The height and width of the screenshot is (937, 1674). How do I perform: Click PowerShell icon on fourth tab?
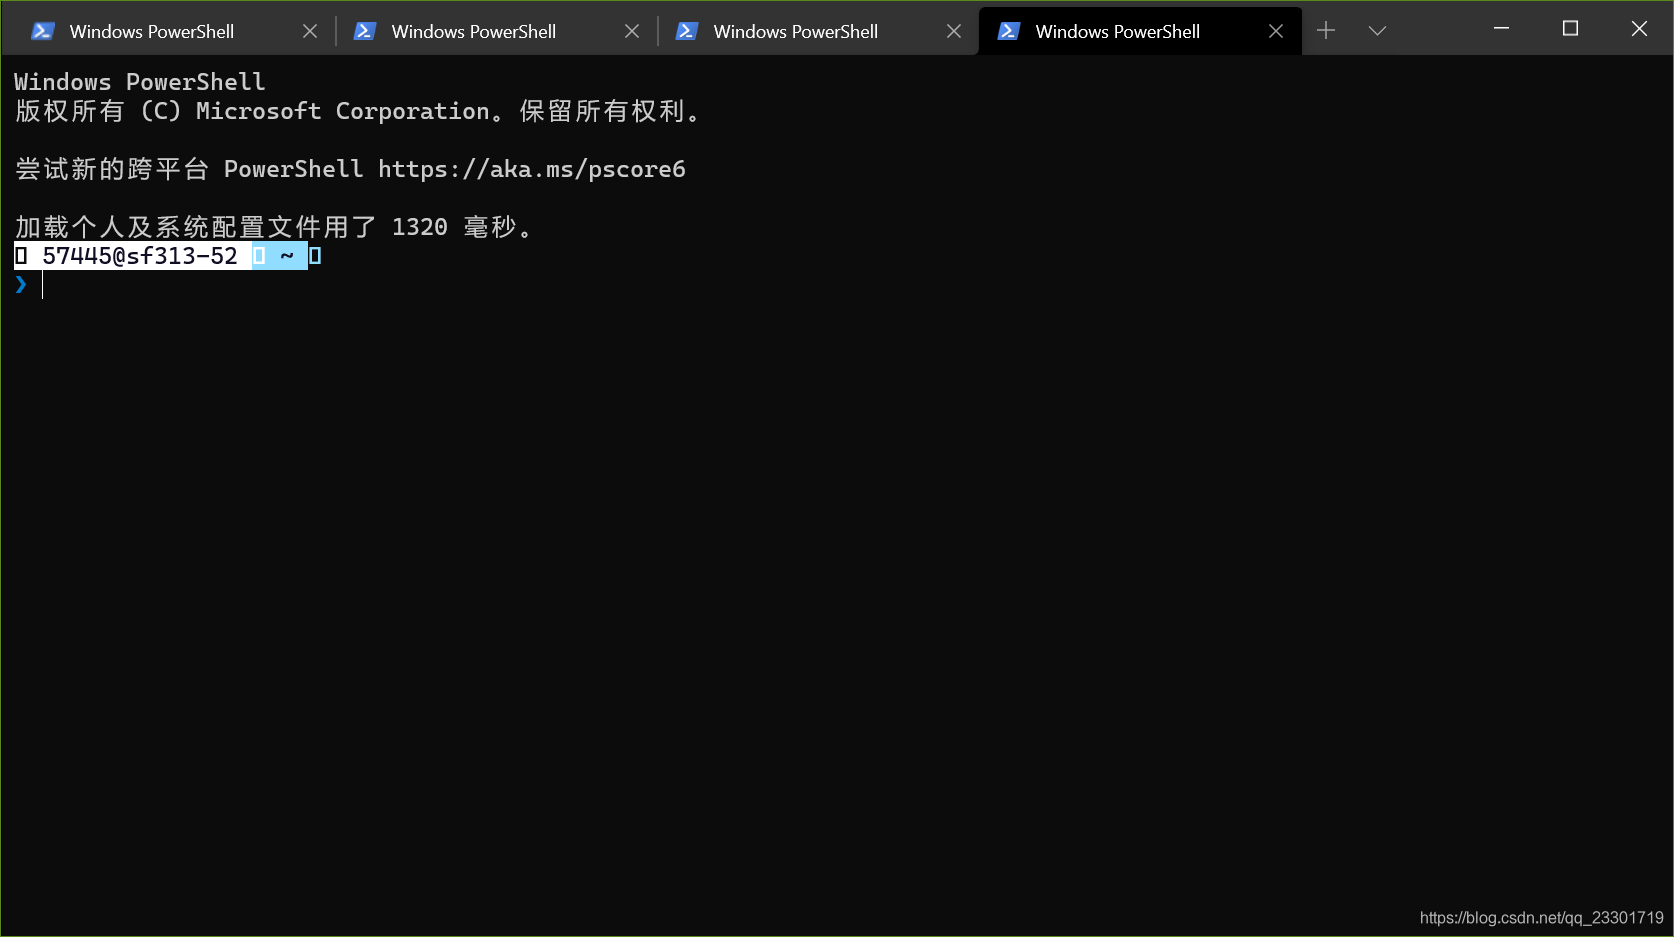tap(1008, 31)
